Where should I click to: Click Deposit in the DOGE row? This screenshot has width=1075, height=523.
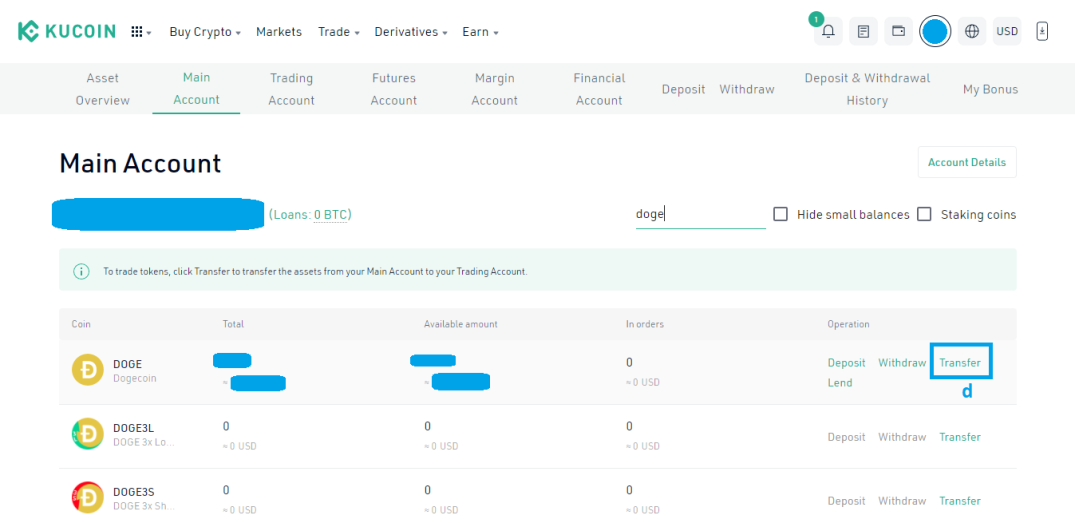846,363
